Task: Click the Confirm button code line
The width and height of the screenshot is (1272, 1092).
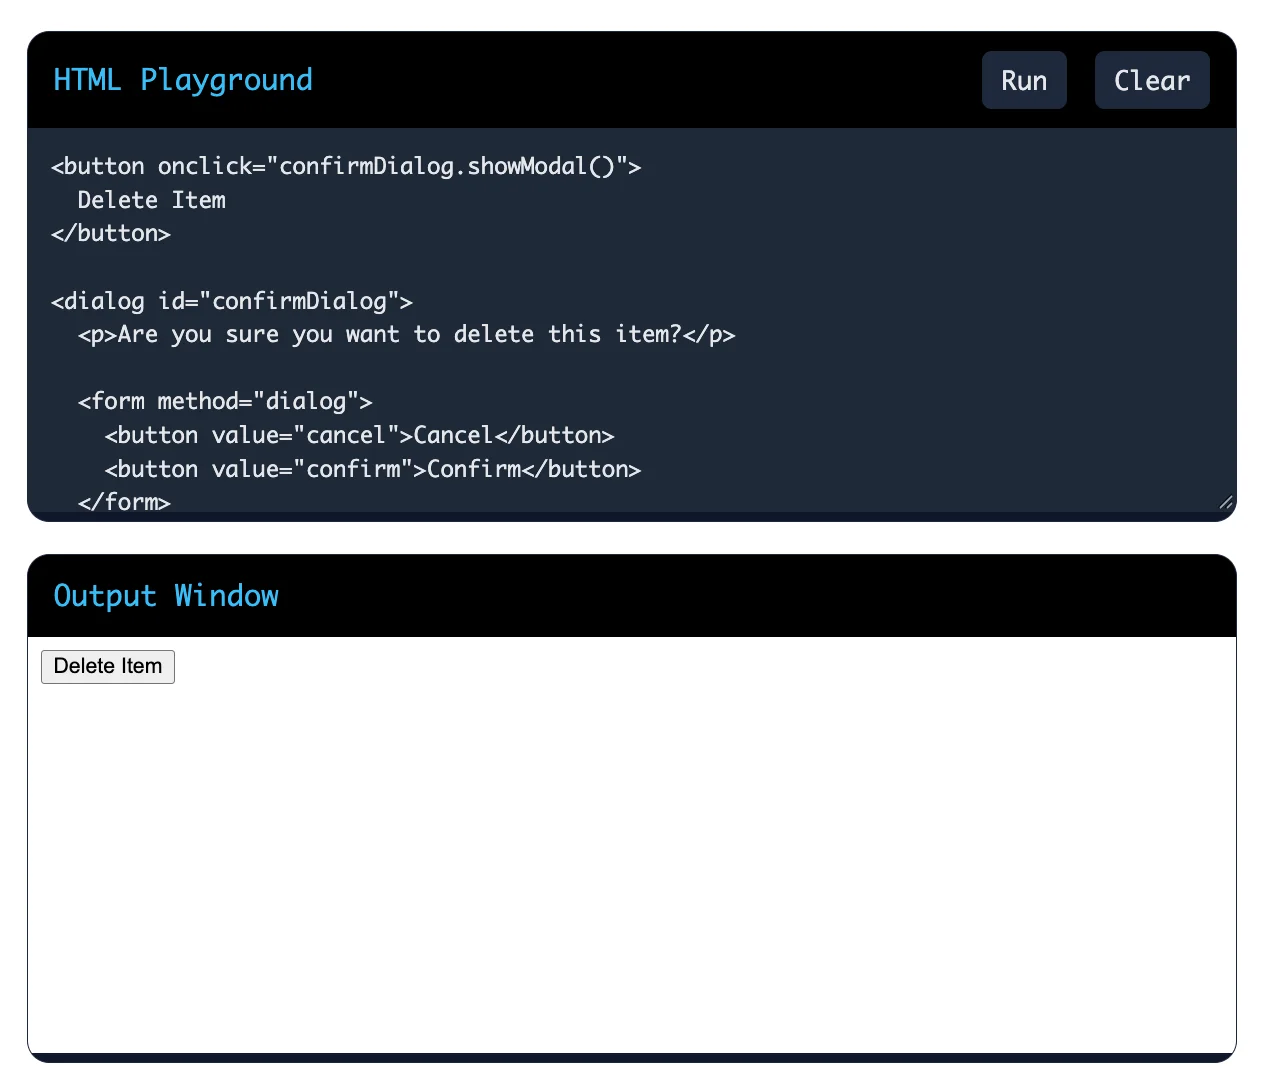Action: pos(373,469)
